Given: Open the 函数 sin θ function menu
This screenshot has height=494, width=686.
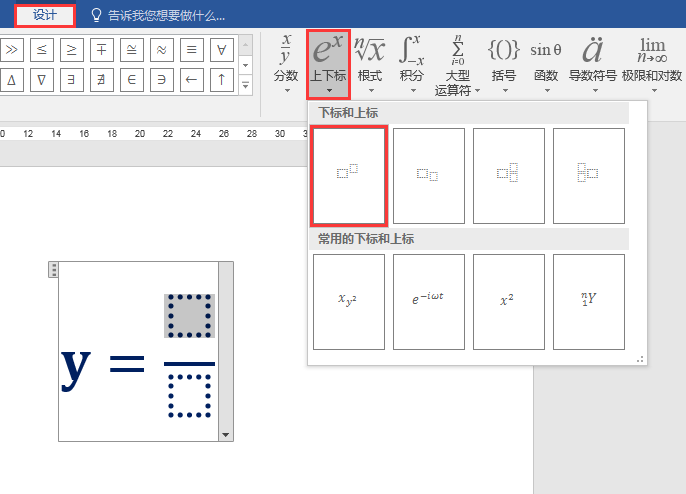Looking at the screenshot, I should 546,64.
